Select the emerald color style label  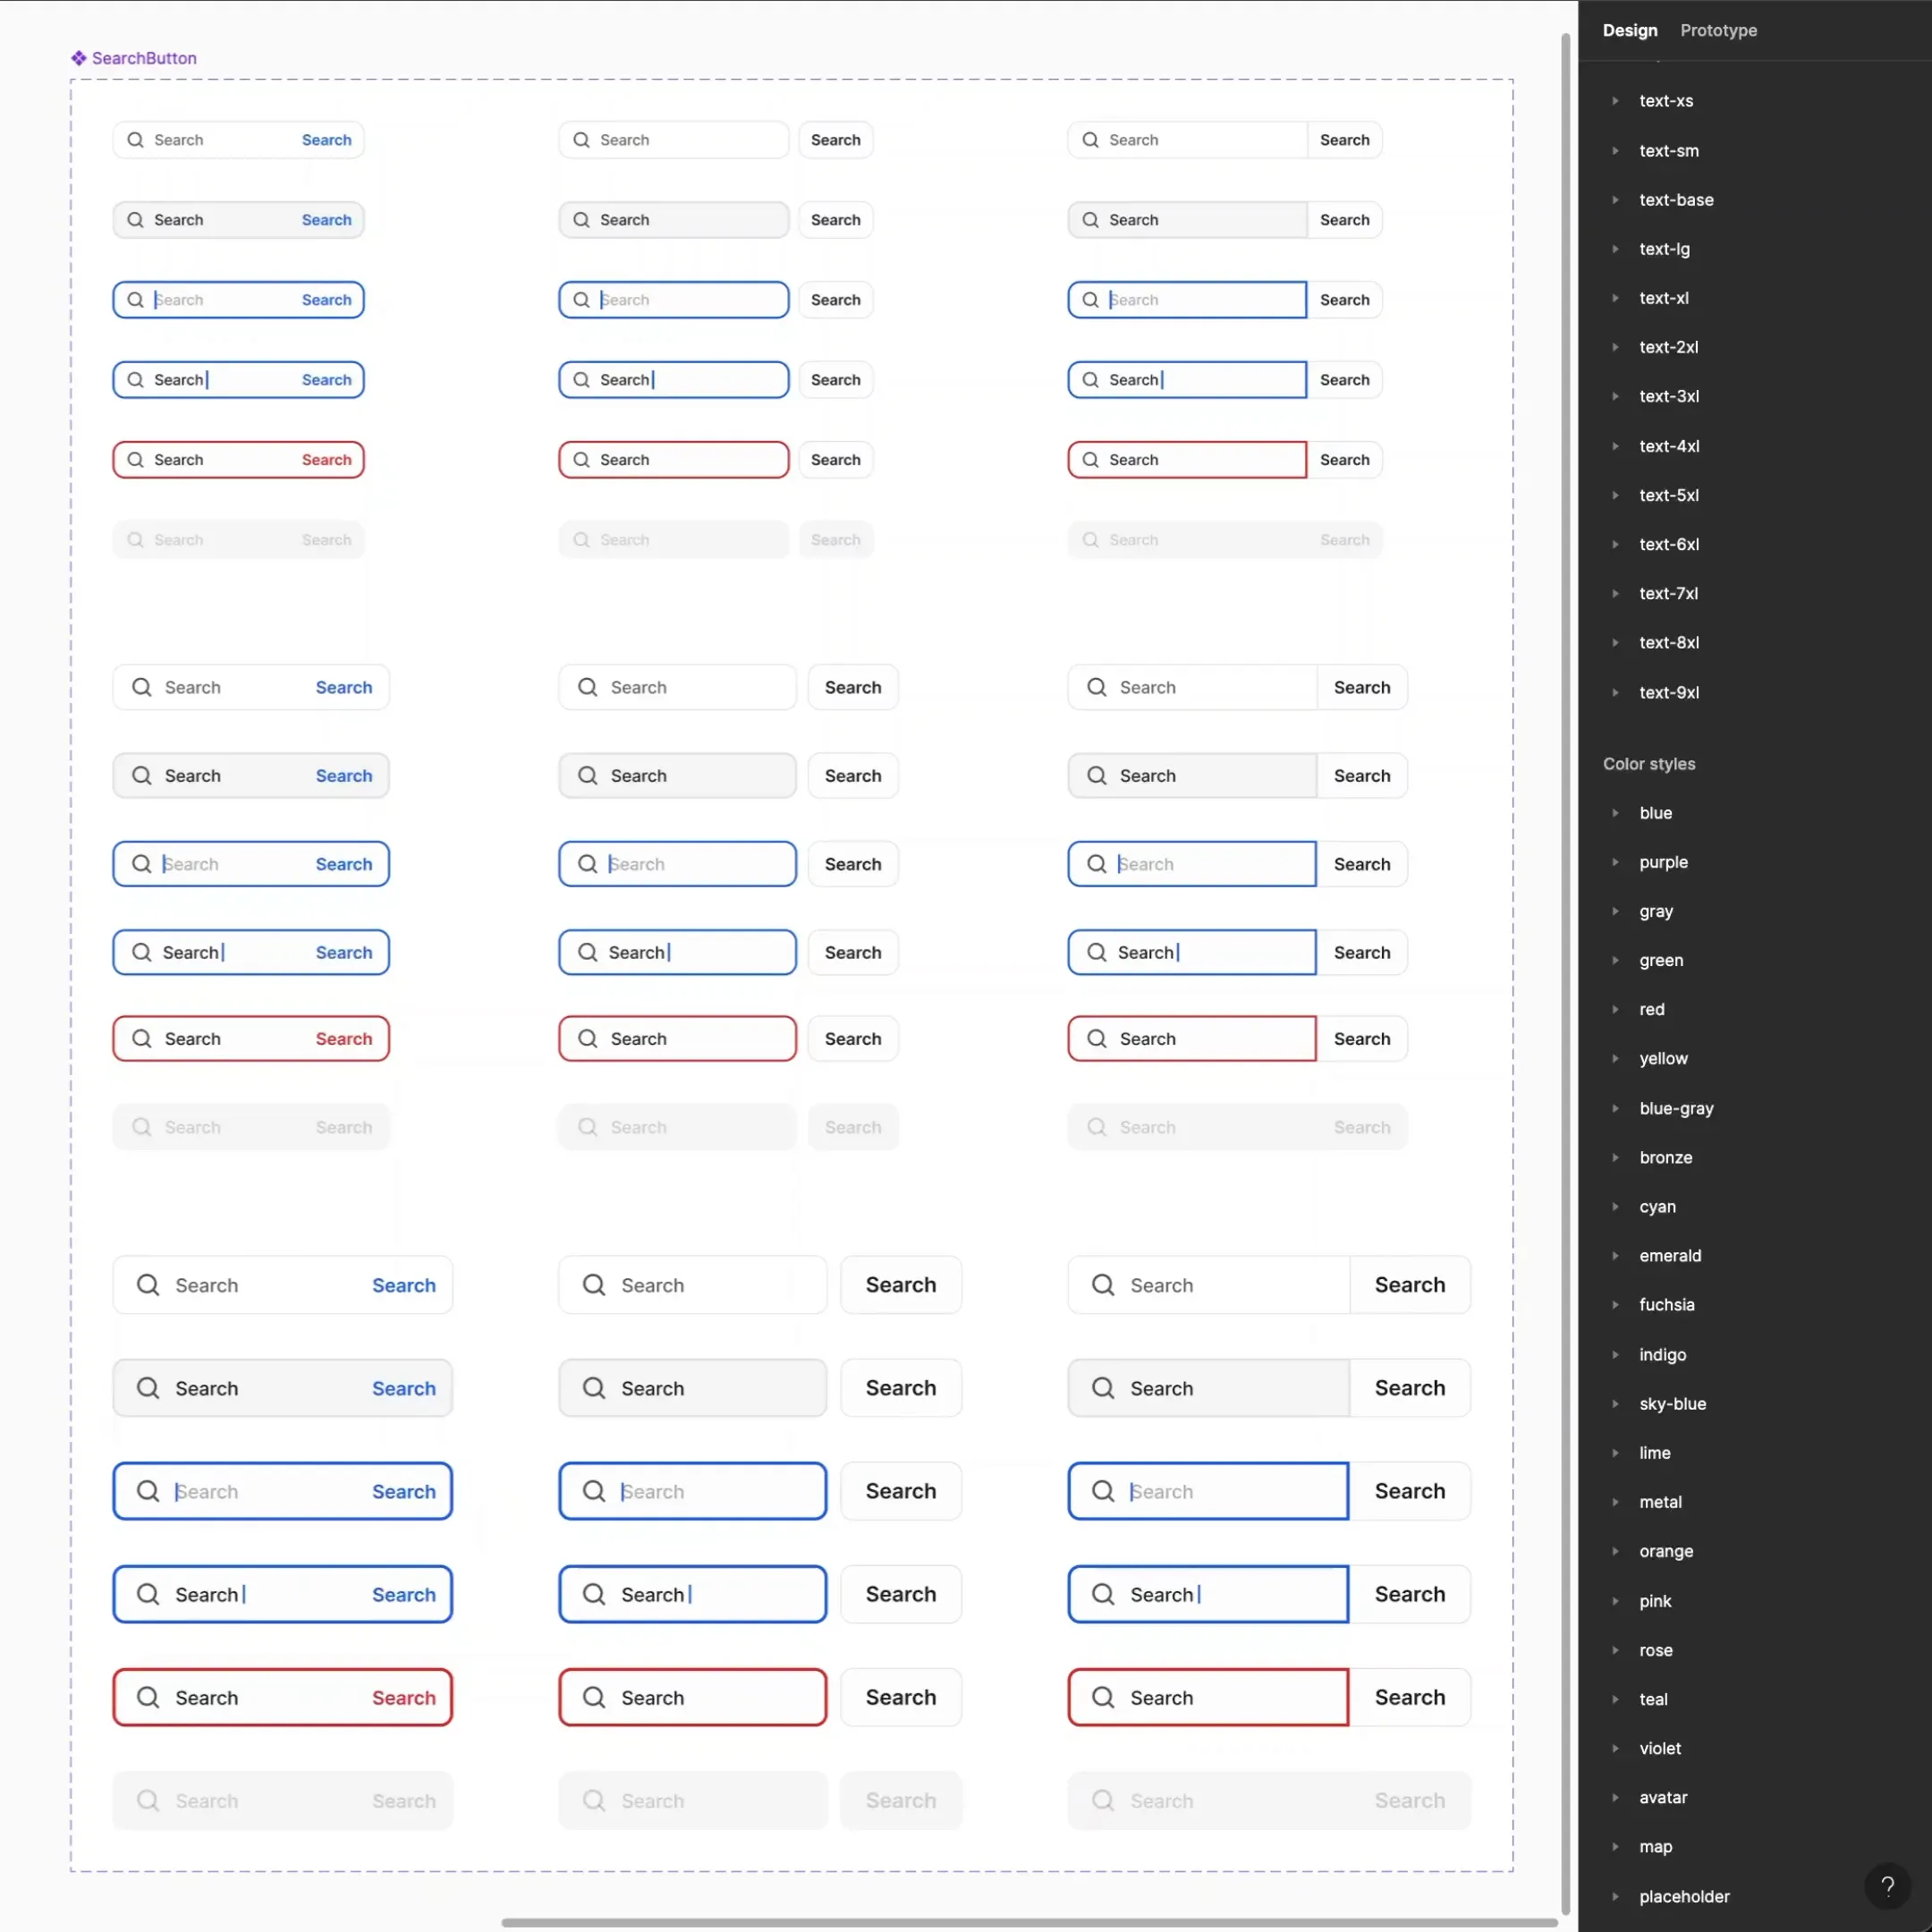1670,1255
